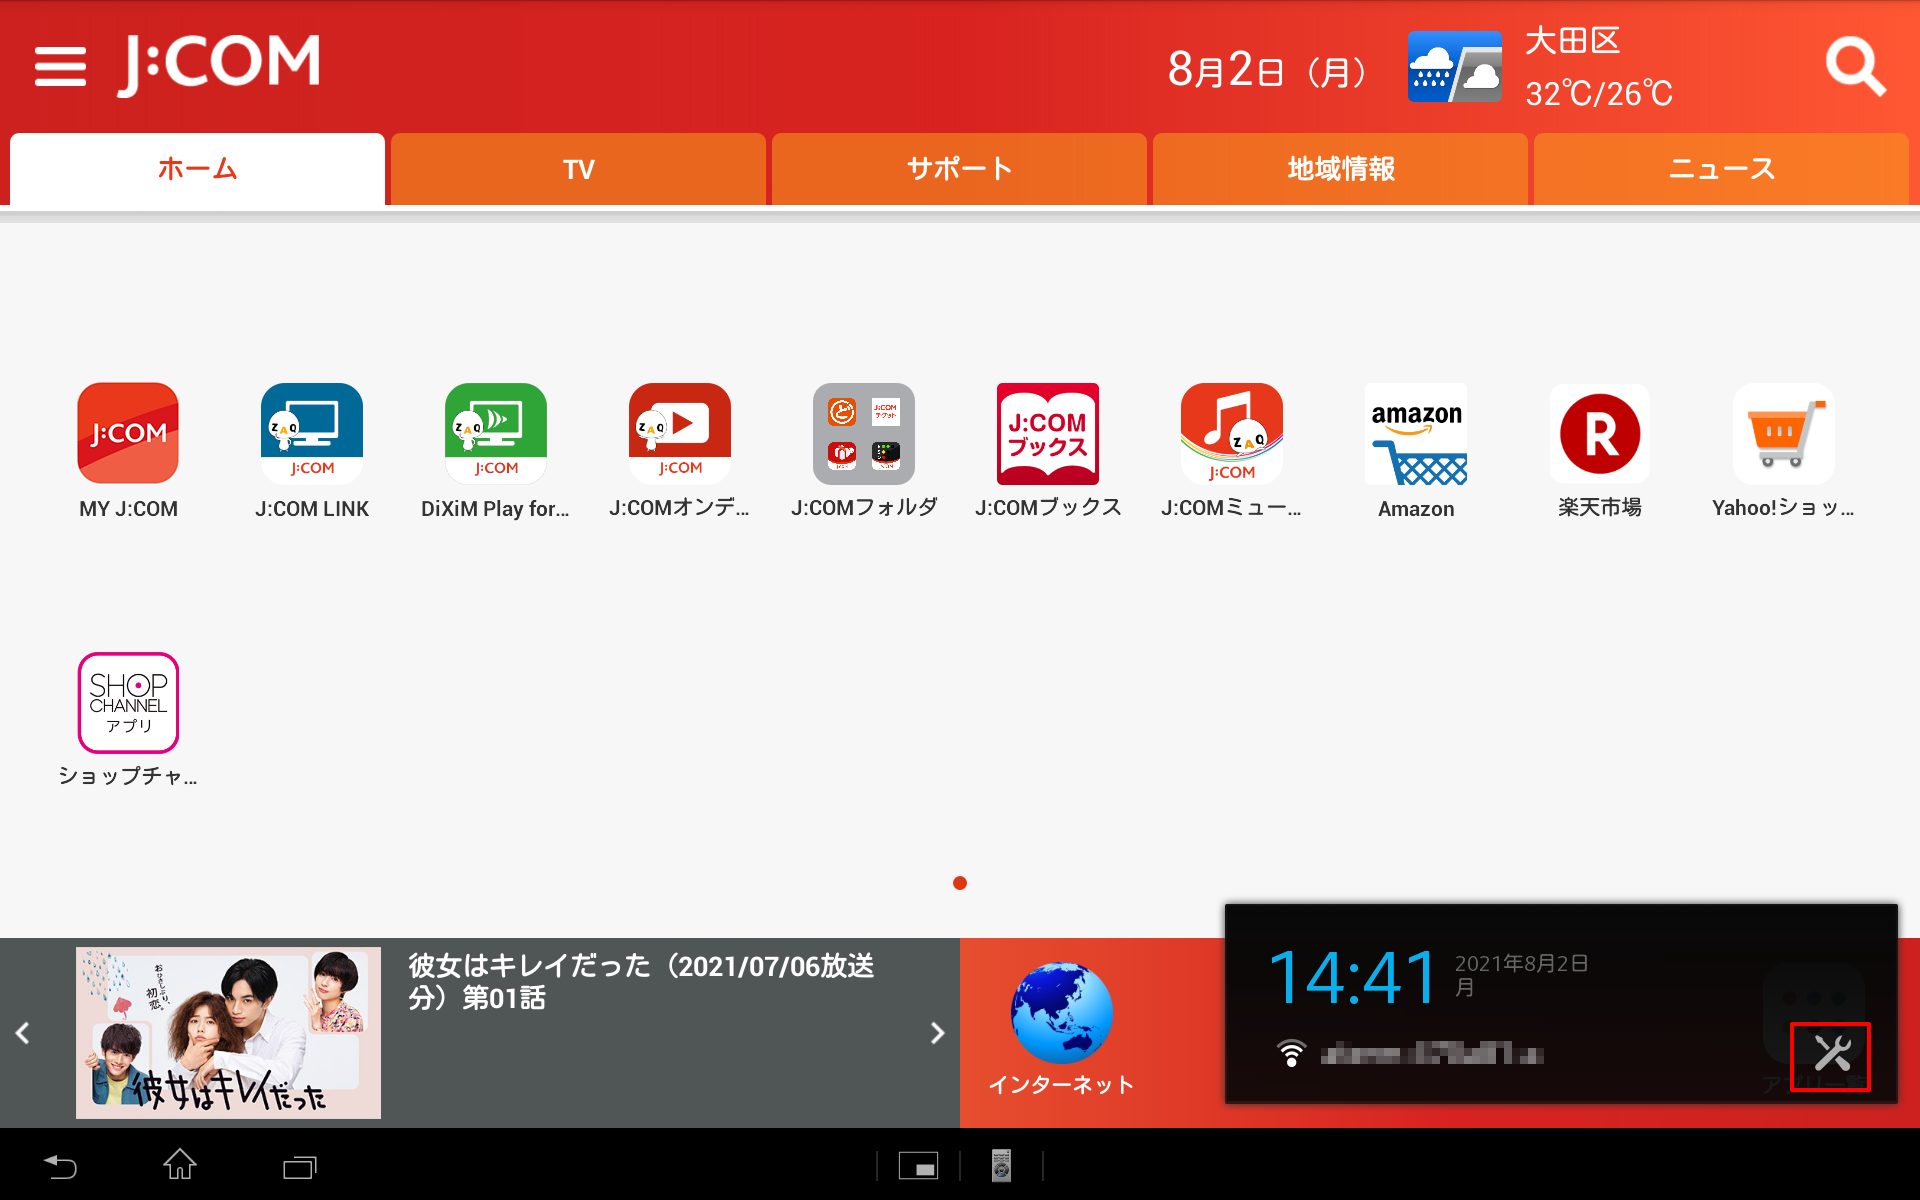
Task: Open the Internet globe icon
Action: click(x=1061, y=1012)
